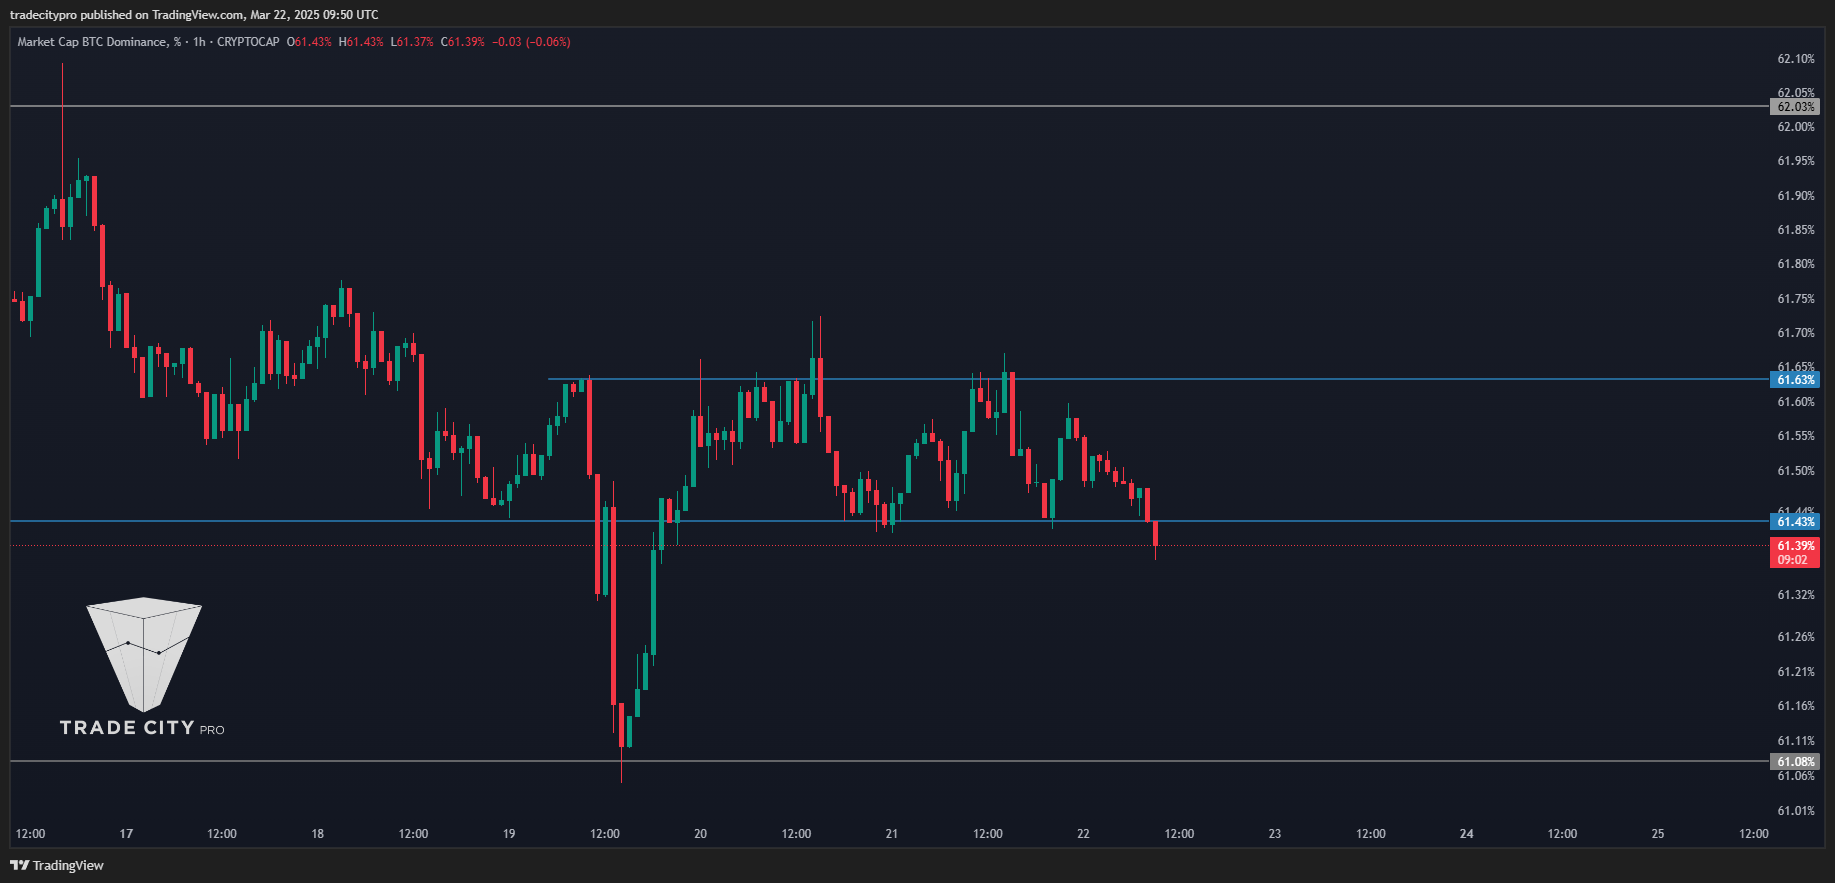
Task: Click the 61.80% price axis label
Action: pyautogui.click(x=1796, y=264)
